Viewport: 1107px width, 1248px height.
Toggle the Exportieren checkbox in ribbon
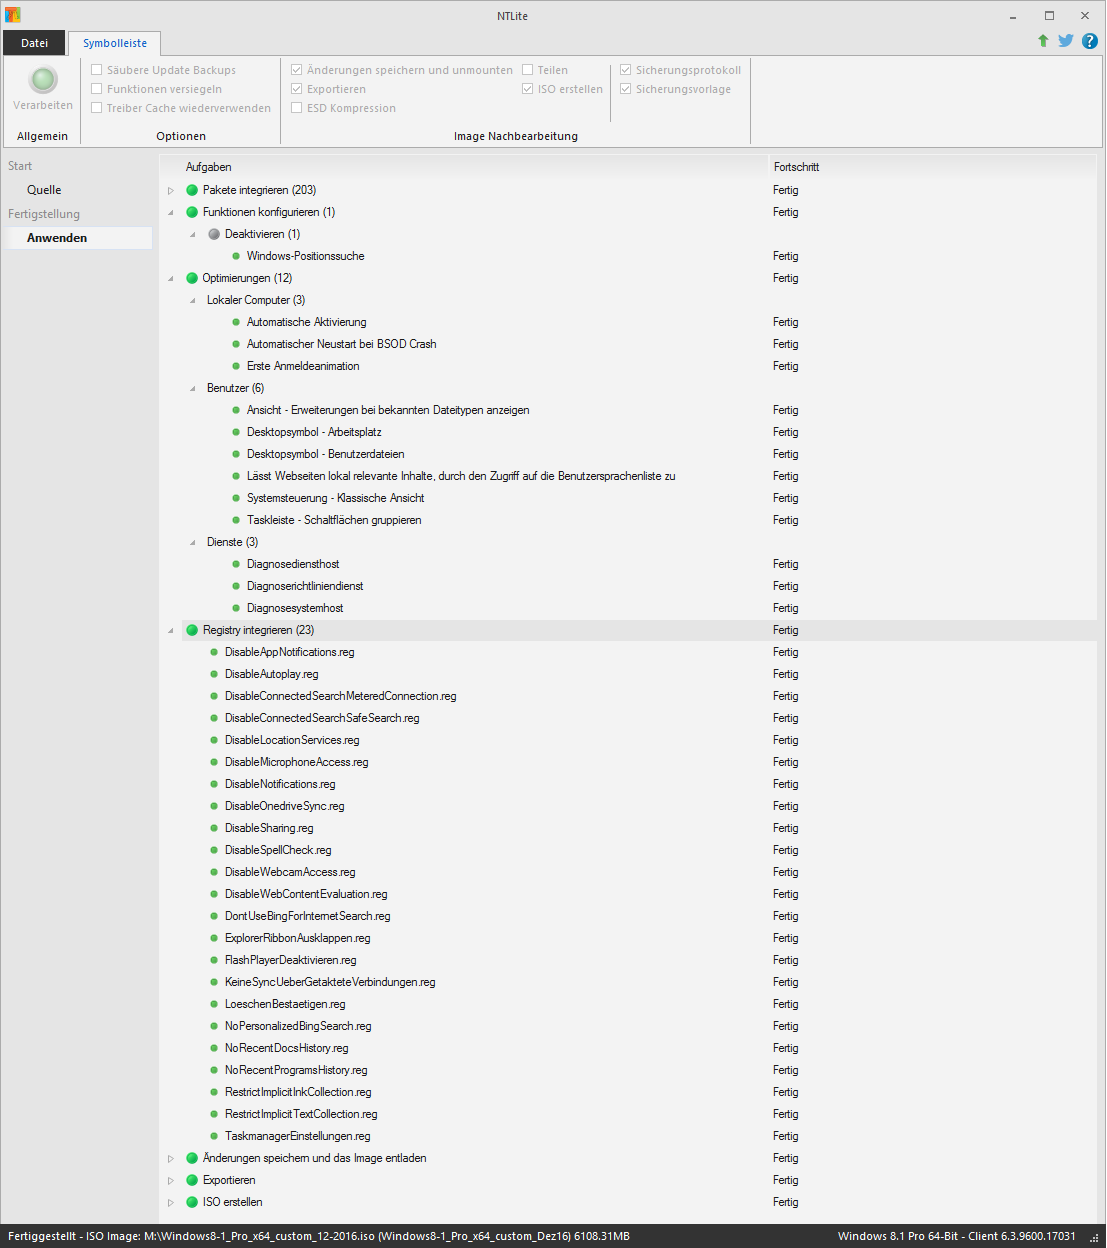297,89
